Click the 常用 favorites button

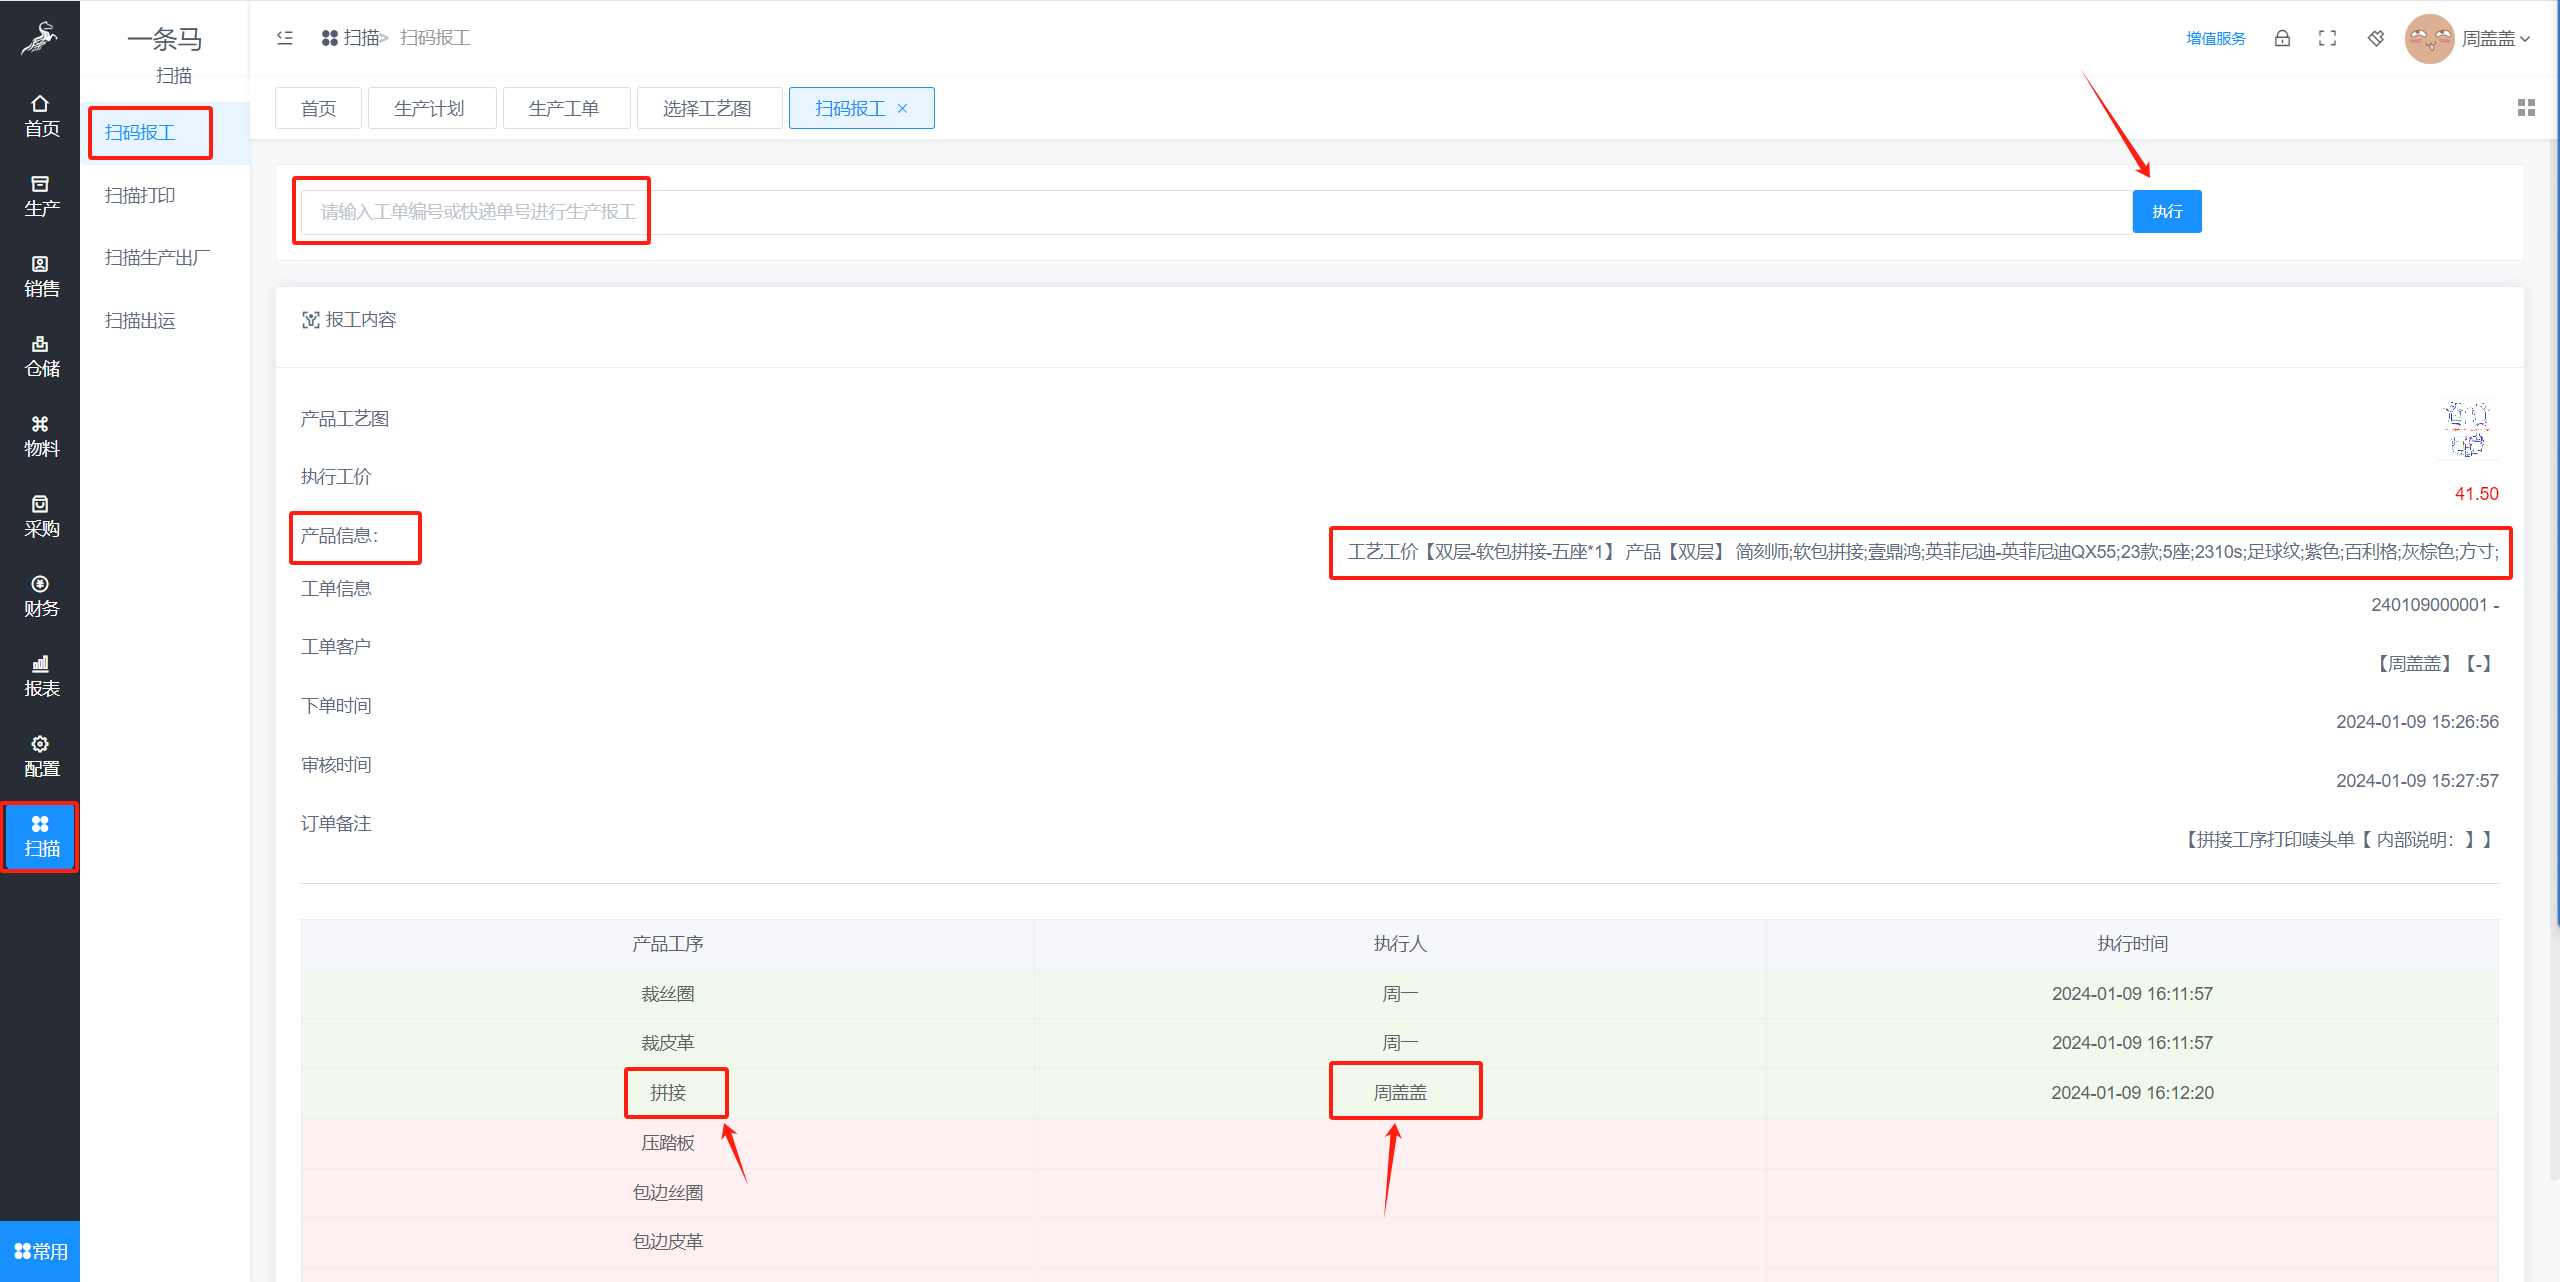tap(40, 1251)
